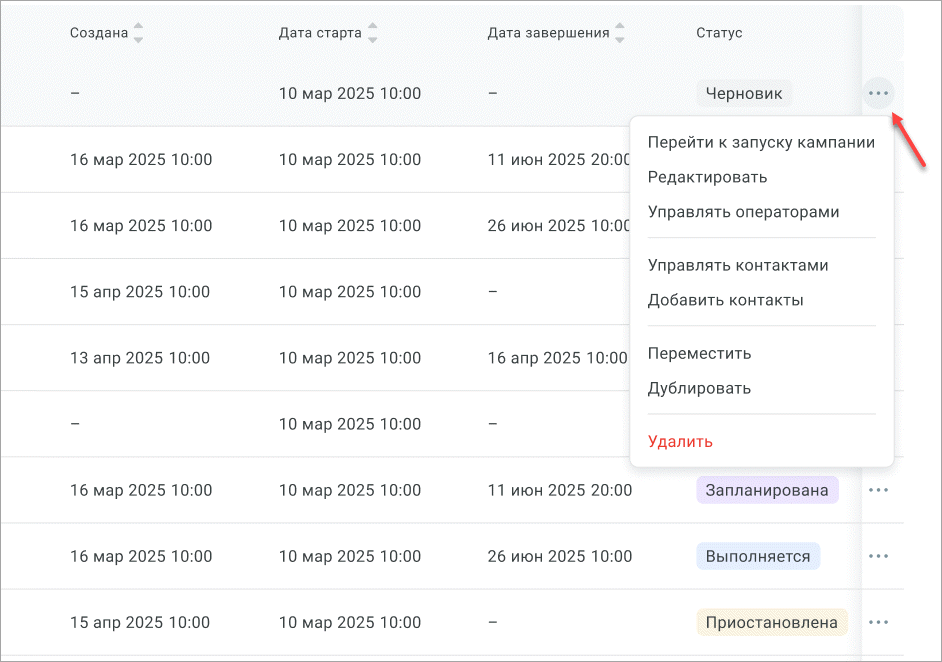Select Дублировать to copy the campaign

point(699,388)
